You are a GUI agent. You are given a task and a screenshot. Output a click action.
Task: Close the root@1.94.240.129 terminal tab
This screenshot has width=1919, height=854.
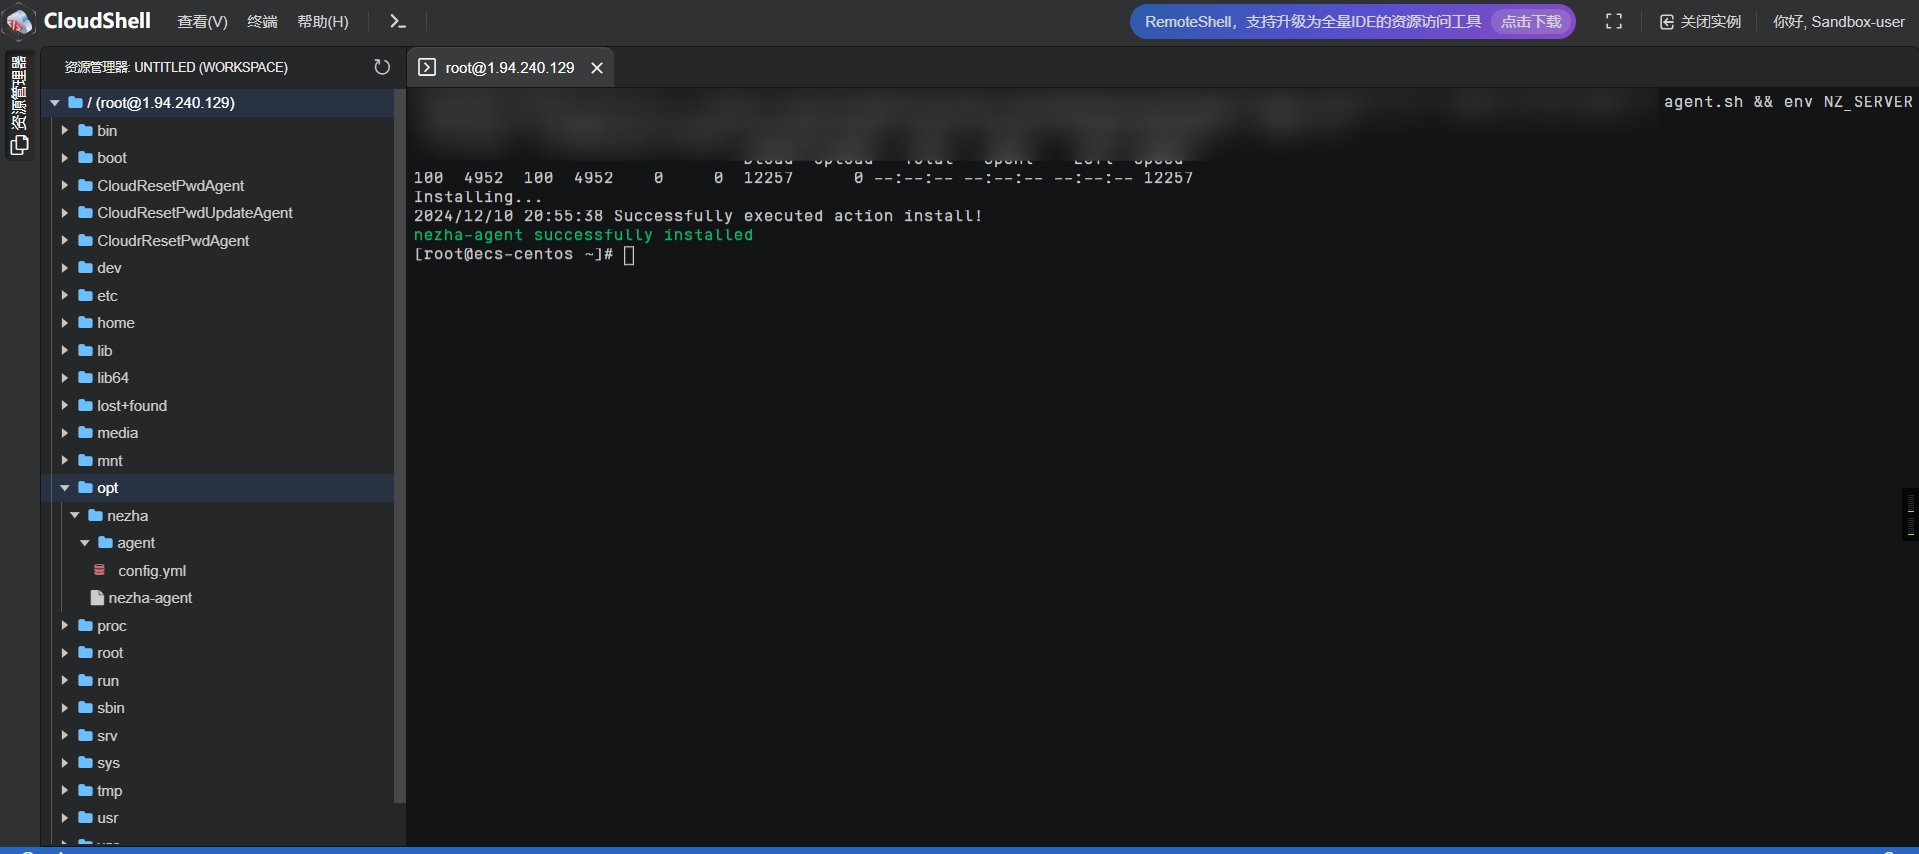pos(597,67)
